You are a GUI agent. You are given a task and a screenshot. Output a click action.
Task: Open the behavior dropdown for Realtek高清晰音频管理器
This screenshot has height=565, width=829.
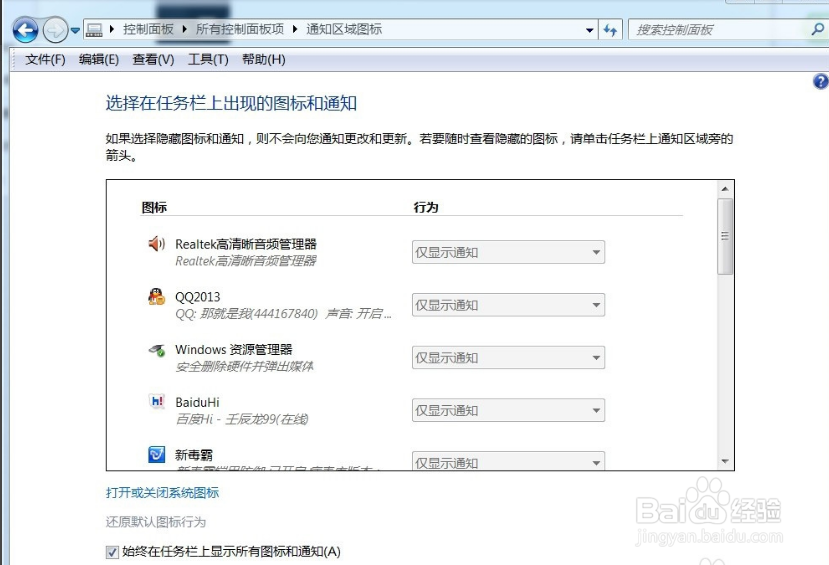click(x=508, y=252)
